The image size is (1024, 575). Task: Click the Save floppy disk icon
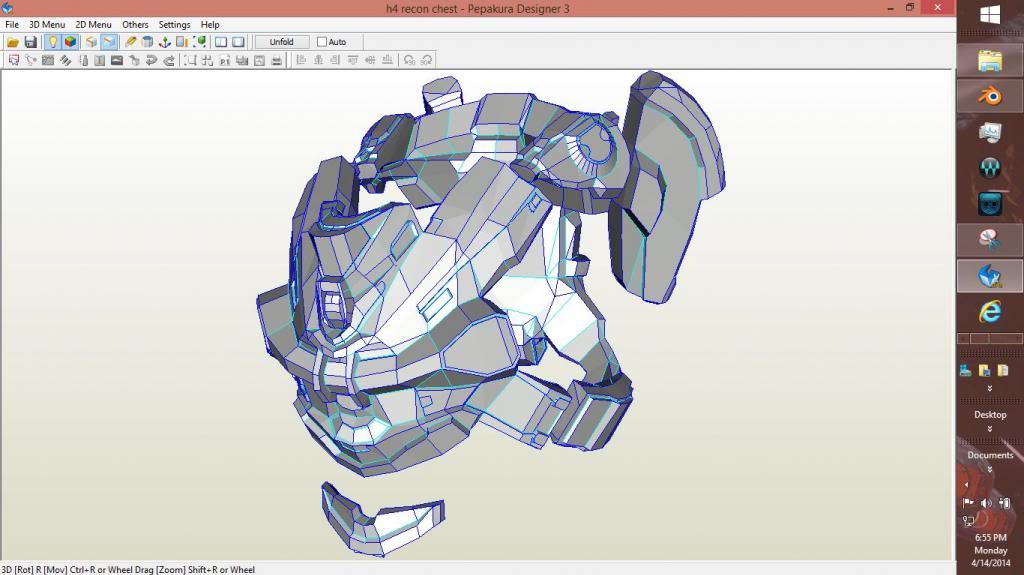pyautogui.click(x=31, y=42)
